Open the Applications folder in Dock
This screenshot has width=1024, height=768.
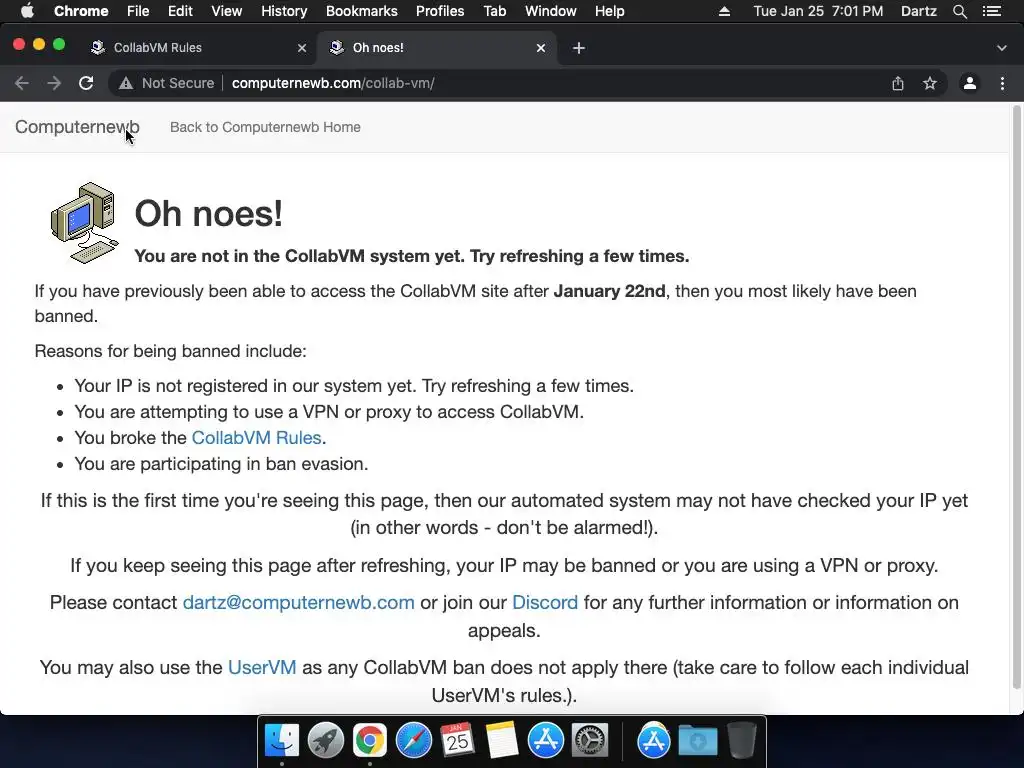(654, 741)
